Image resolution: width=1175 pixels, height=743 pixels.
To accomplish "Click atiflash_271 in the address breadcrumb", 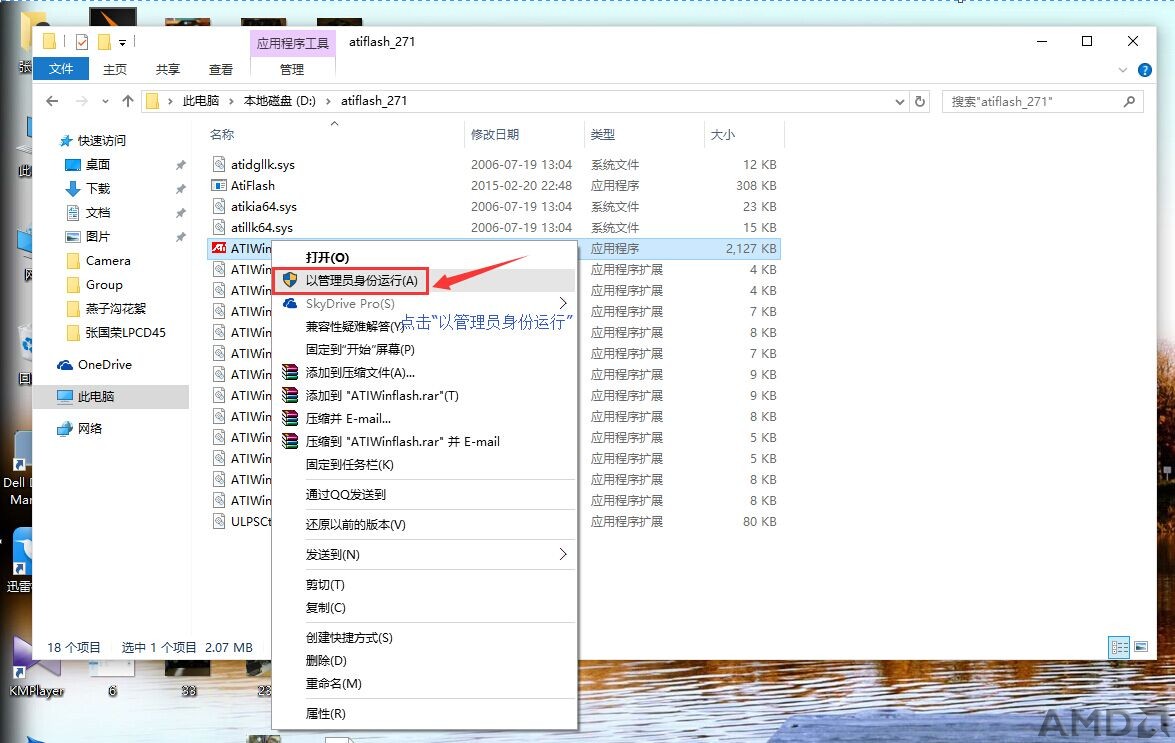I will tap(374, 100).
